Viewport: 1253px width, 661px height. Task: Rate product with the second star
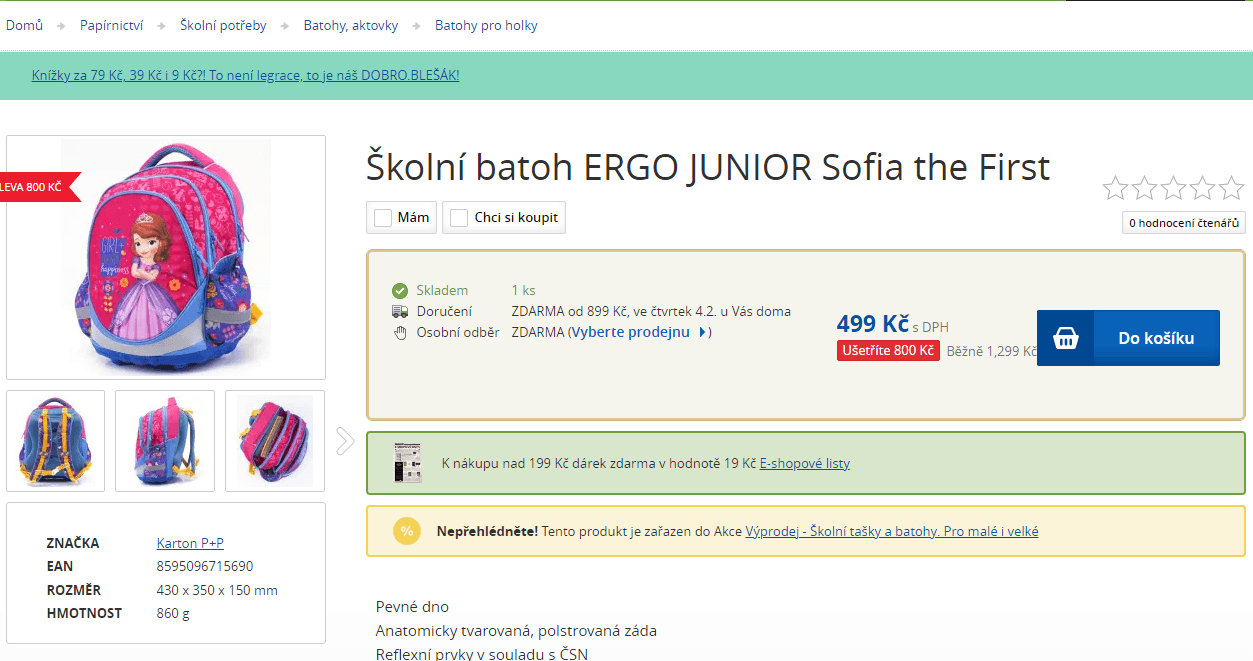click(1144, 187)
